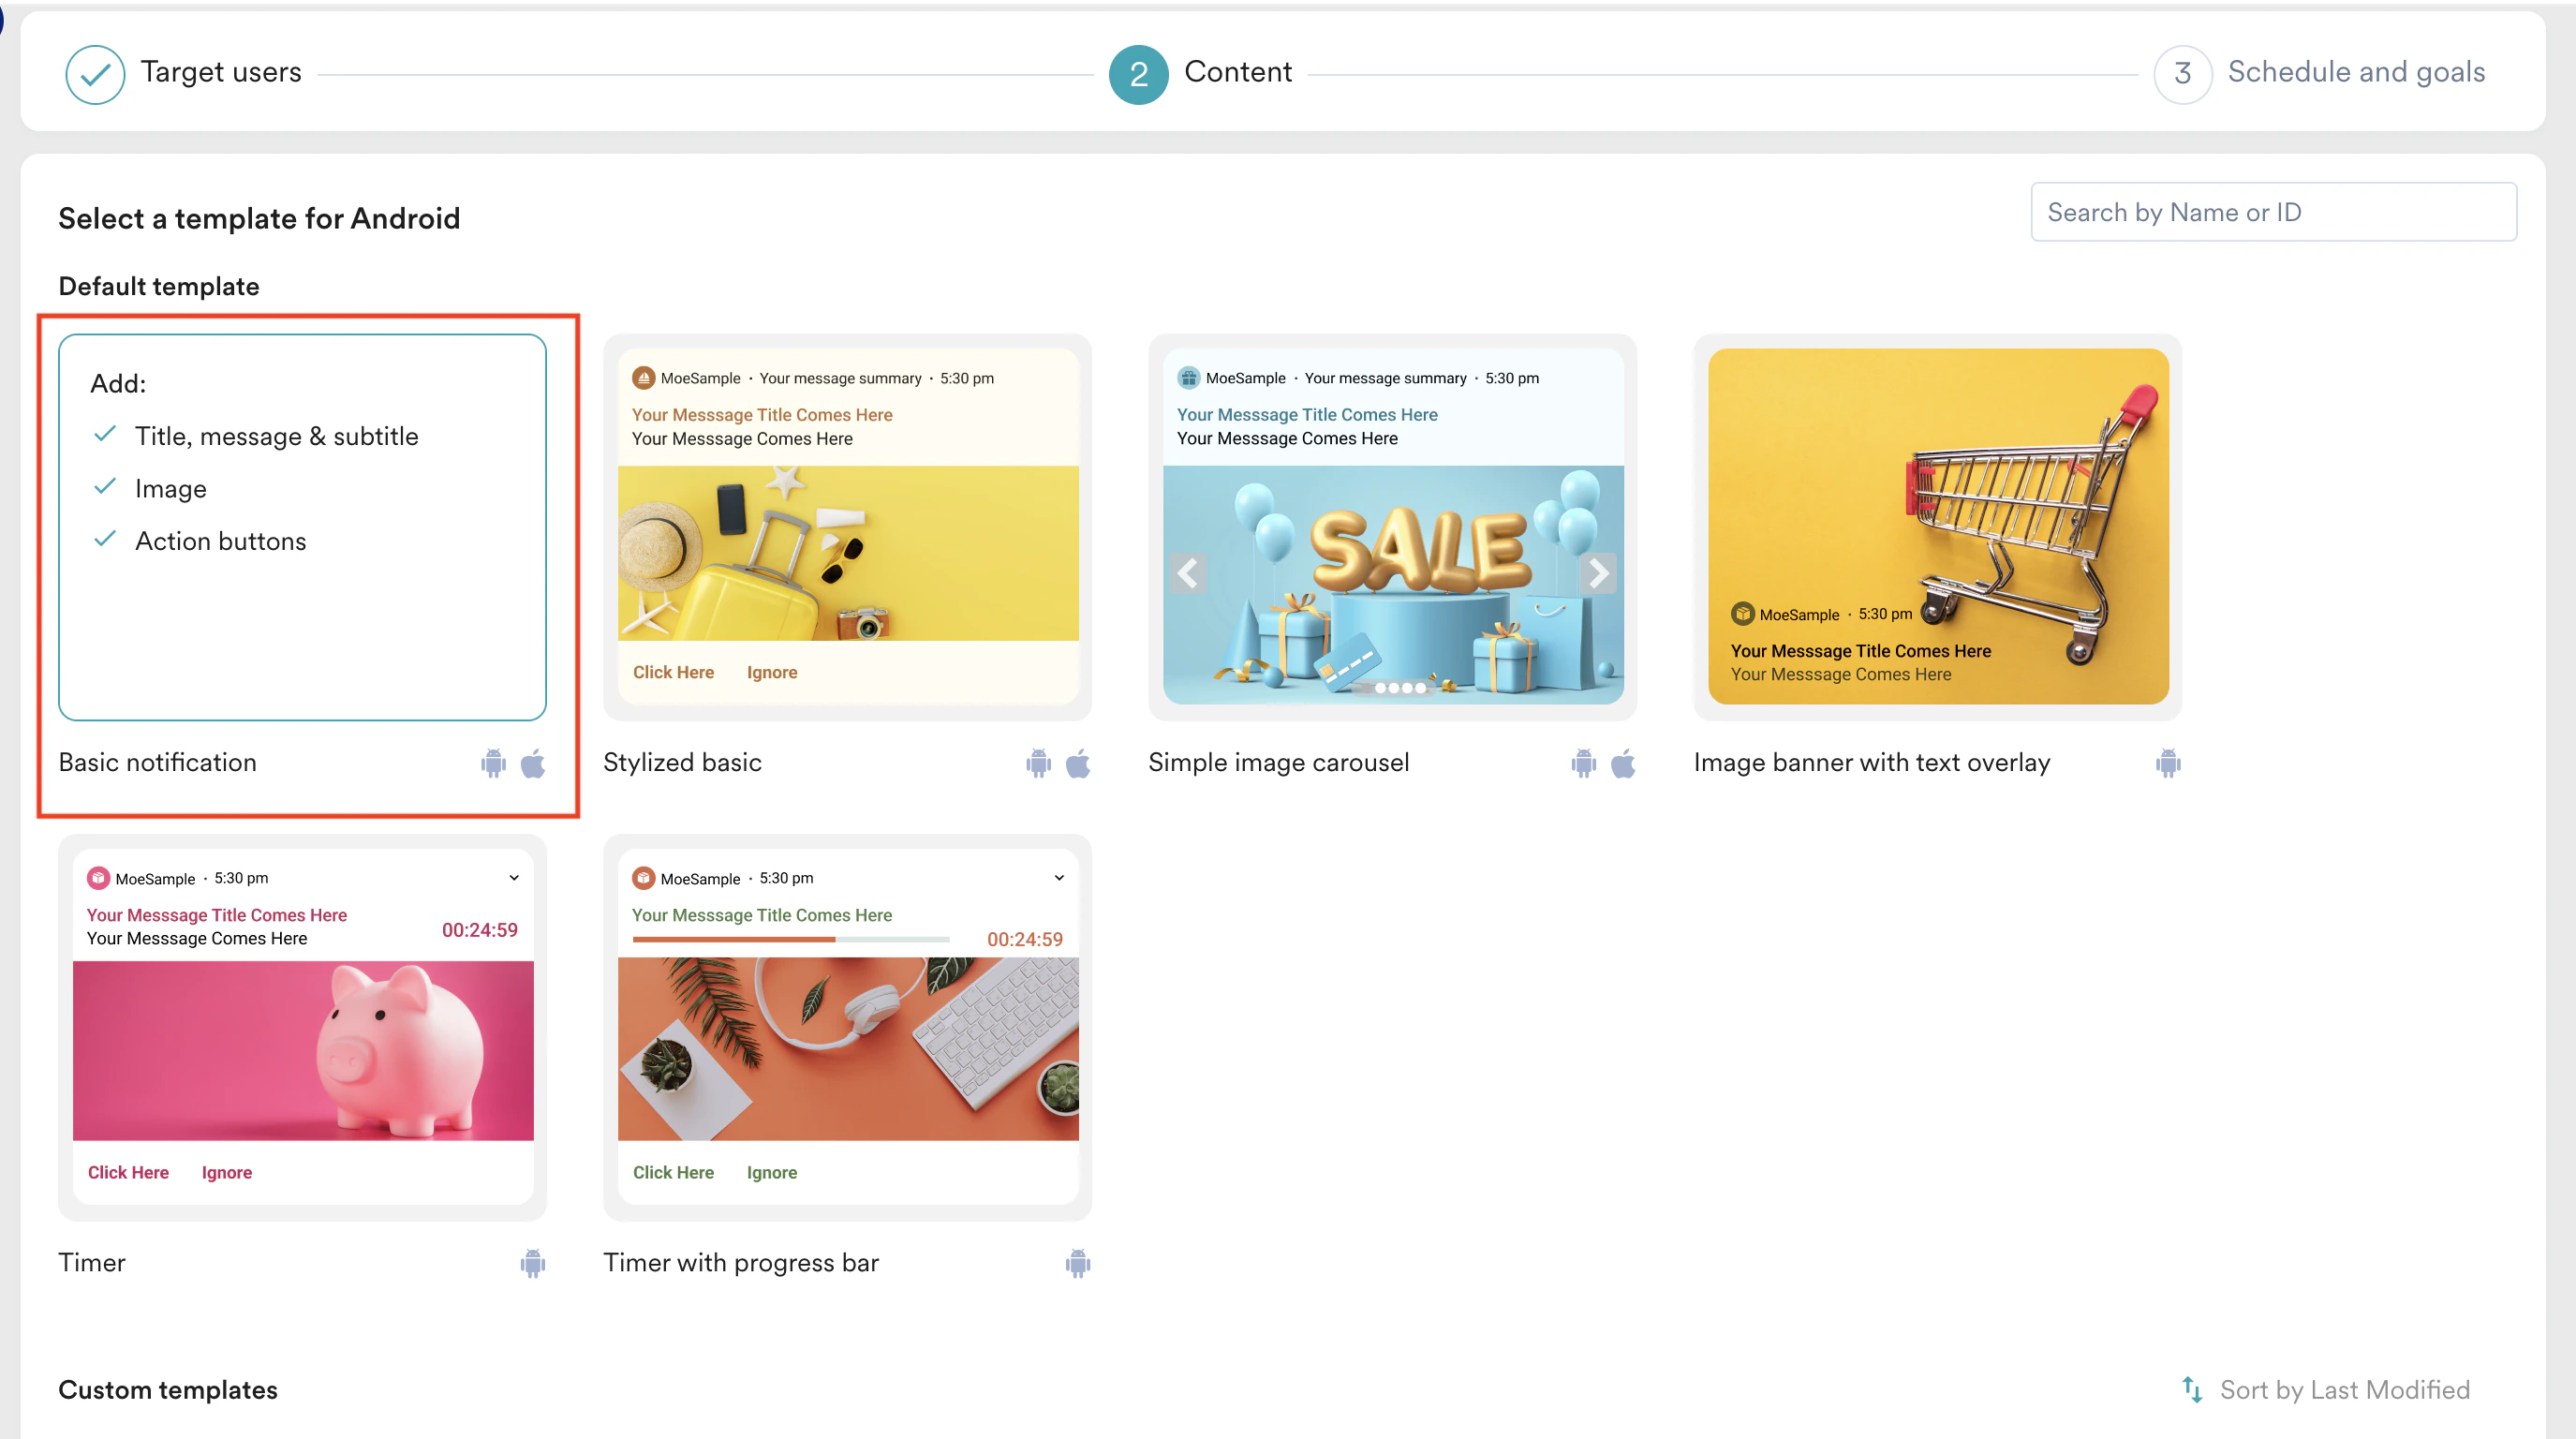The height and width of the screenshot is (1439, 2576).
Task: Click Android icon under Basic notification
Action: pos(493,763)
